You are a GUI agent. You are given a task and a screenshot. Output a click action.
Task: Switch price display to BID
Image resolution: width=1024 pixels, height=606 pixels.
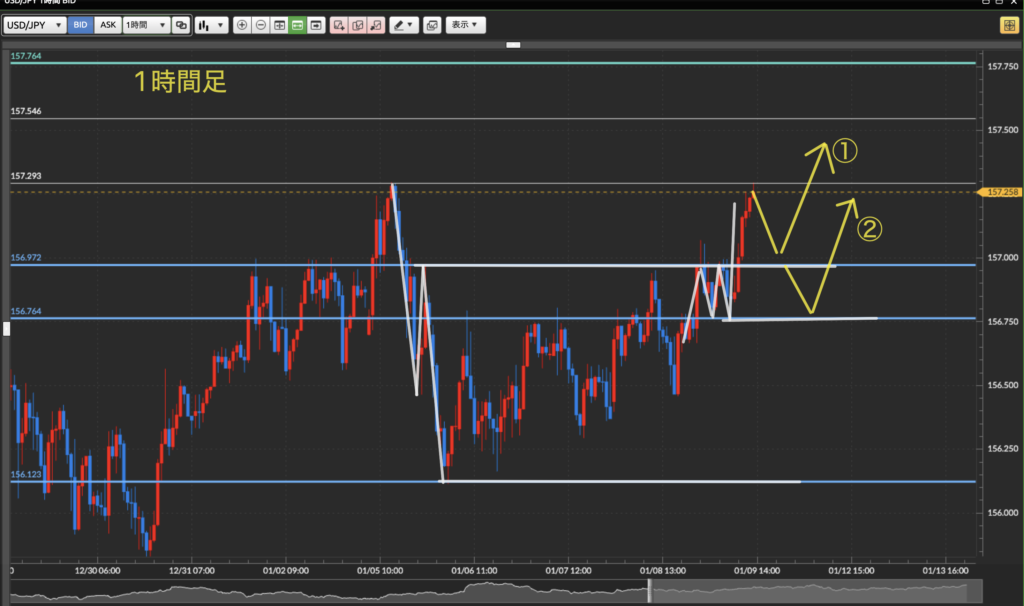pyautogui.click(x=81, y=25)
